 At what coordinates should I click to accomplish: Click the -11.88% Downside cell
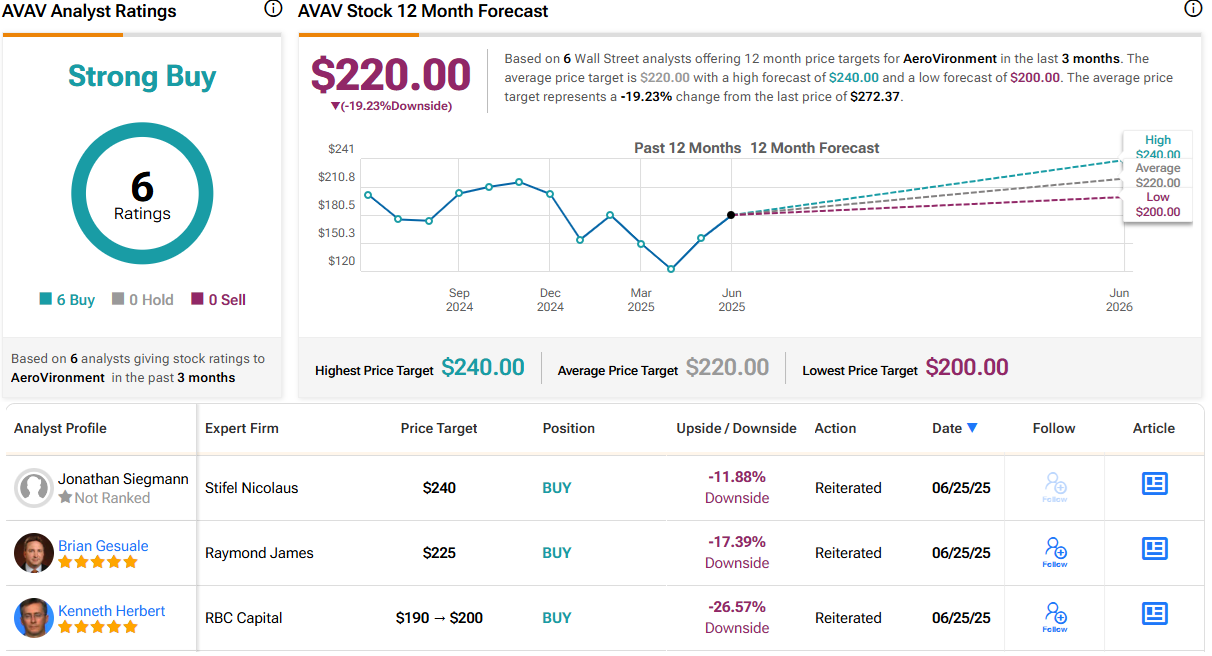737,487
